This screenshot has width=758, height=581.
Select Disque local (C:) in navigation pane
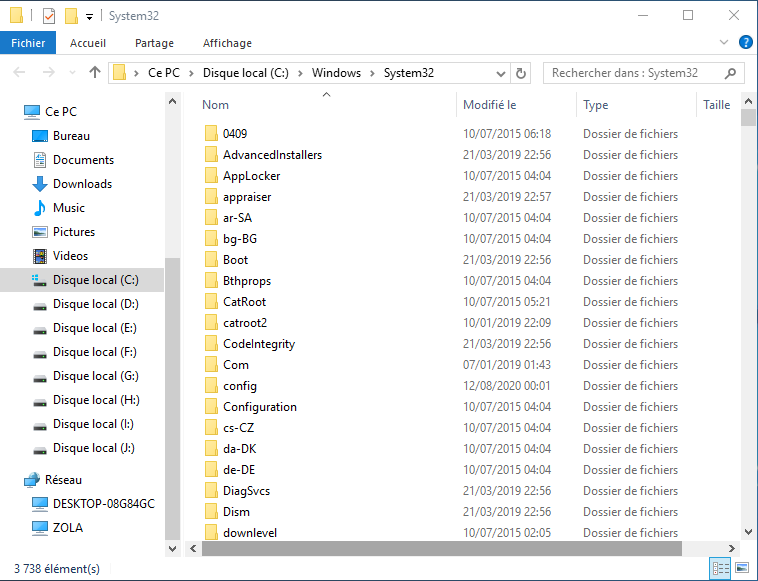(x=82, y=280)
